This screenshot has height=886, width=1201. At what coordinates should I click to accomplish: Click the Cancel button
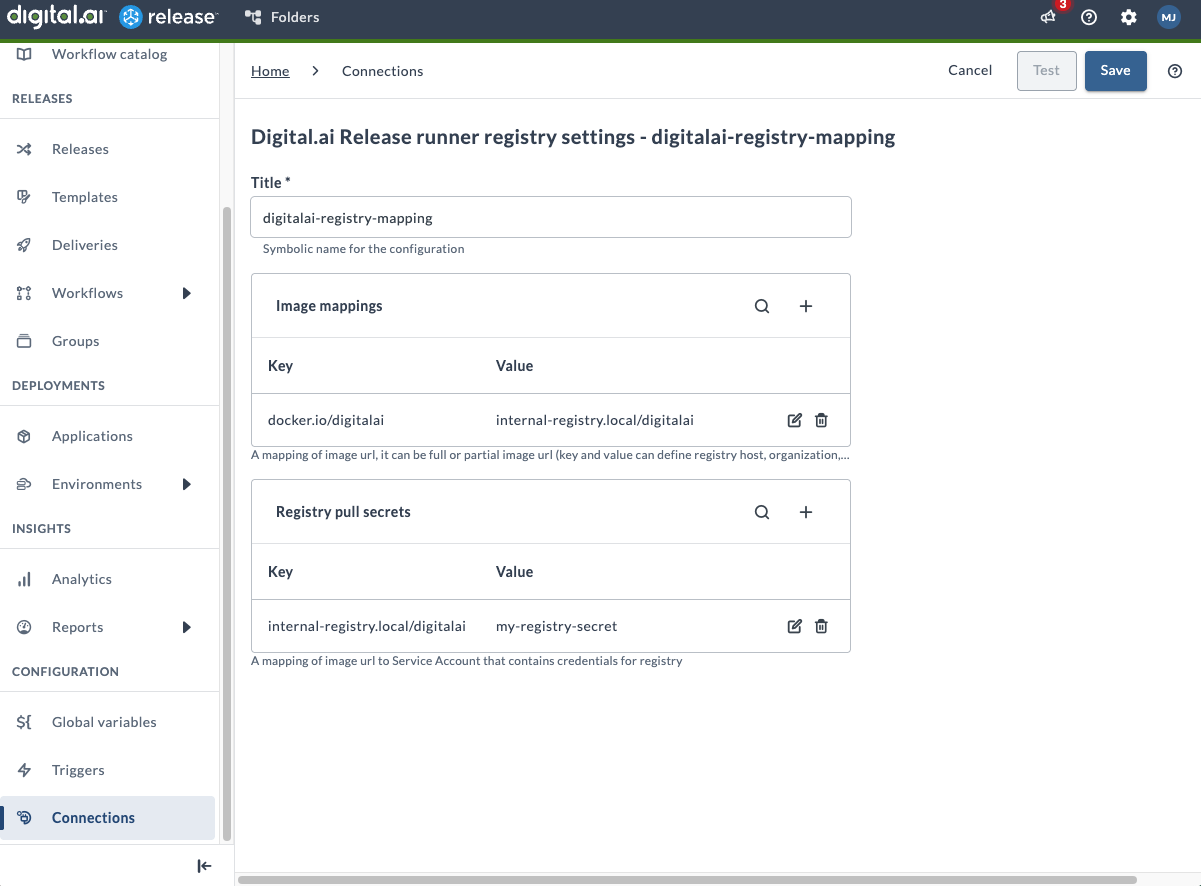(970, 70)
